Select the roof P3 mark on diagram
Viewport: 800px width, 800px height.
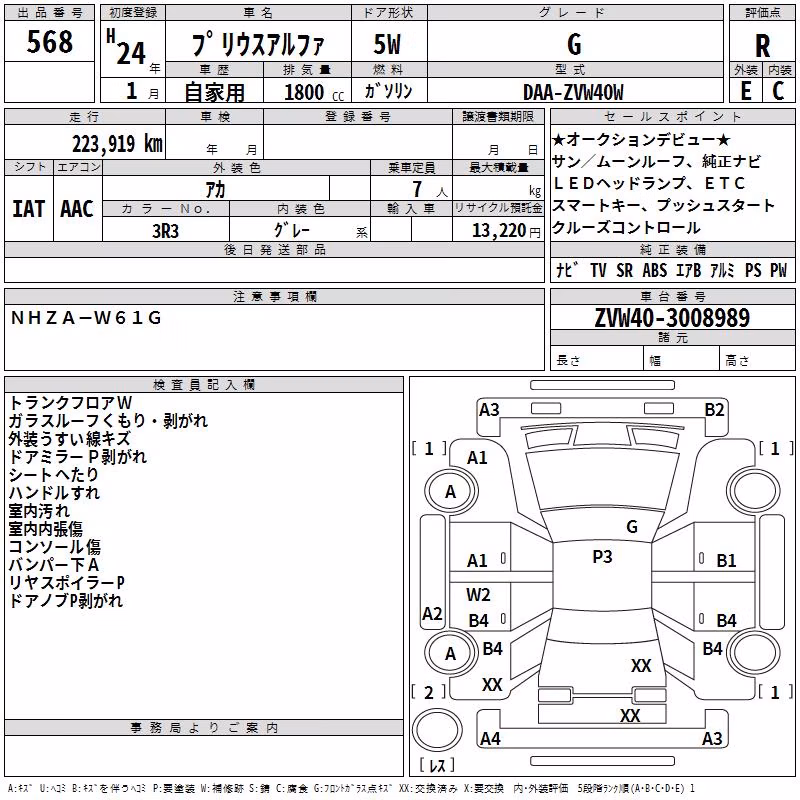pos(602,557)
